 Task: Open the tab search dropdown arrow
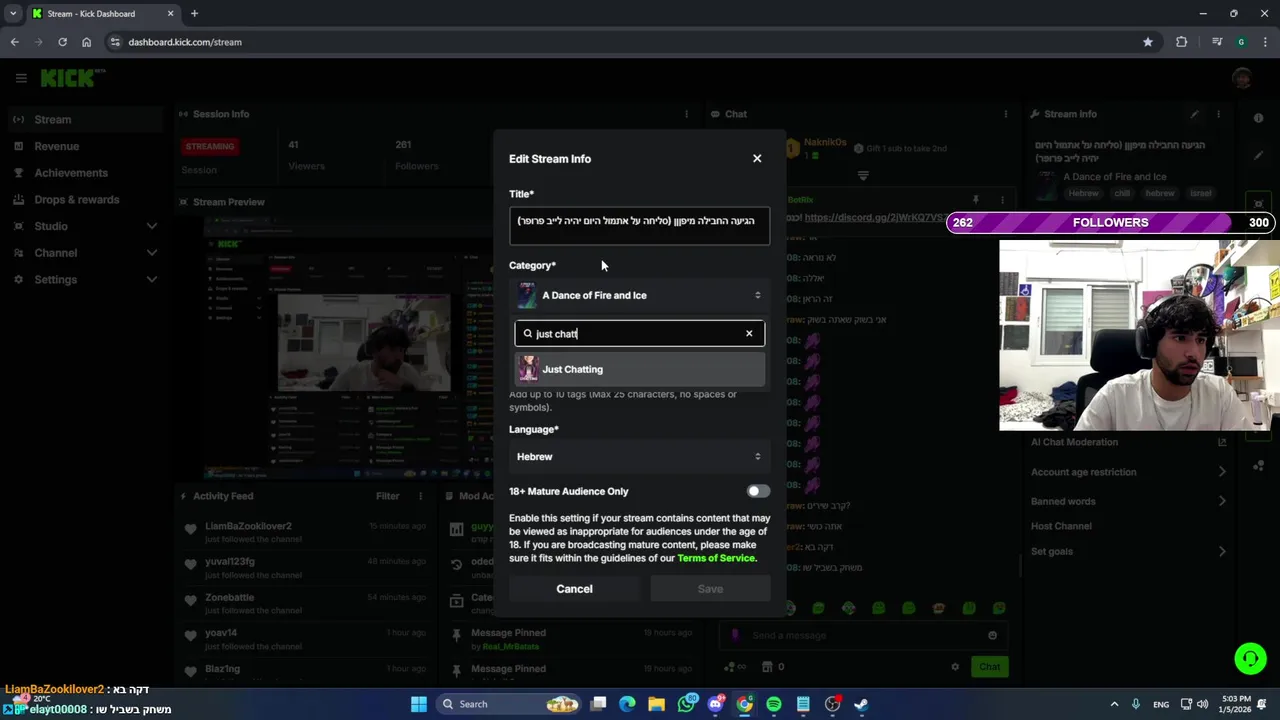coord(13,14)
